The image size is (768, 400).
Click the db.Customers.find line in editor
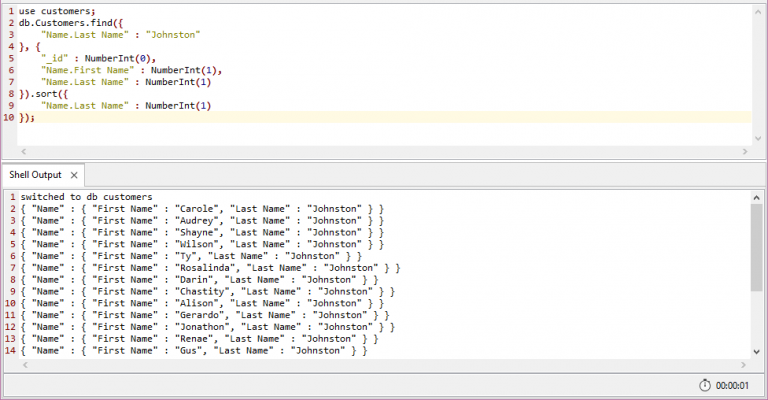pyautogui.click(x=70, y=22)
